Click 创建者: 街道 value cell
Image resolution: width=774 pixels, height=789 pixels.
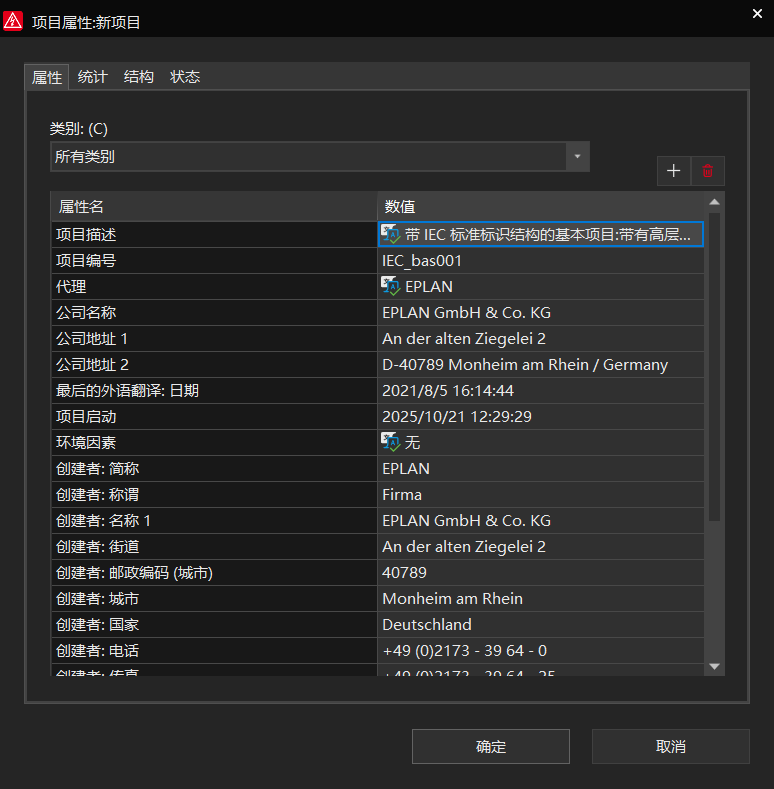pos(541,546)
